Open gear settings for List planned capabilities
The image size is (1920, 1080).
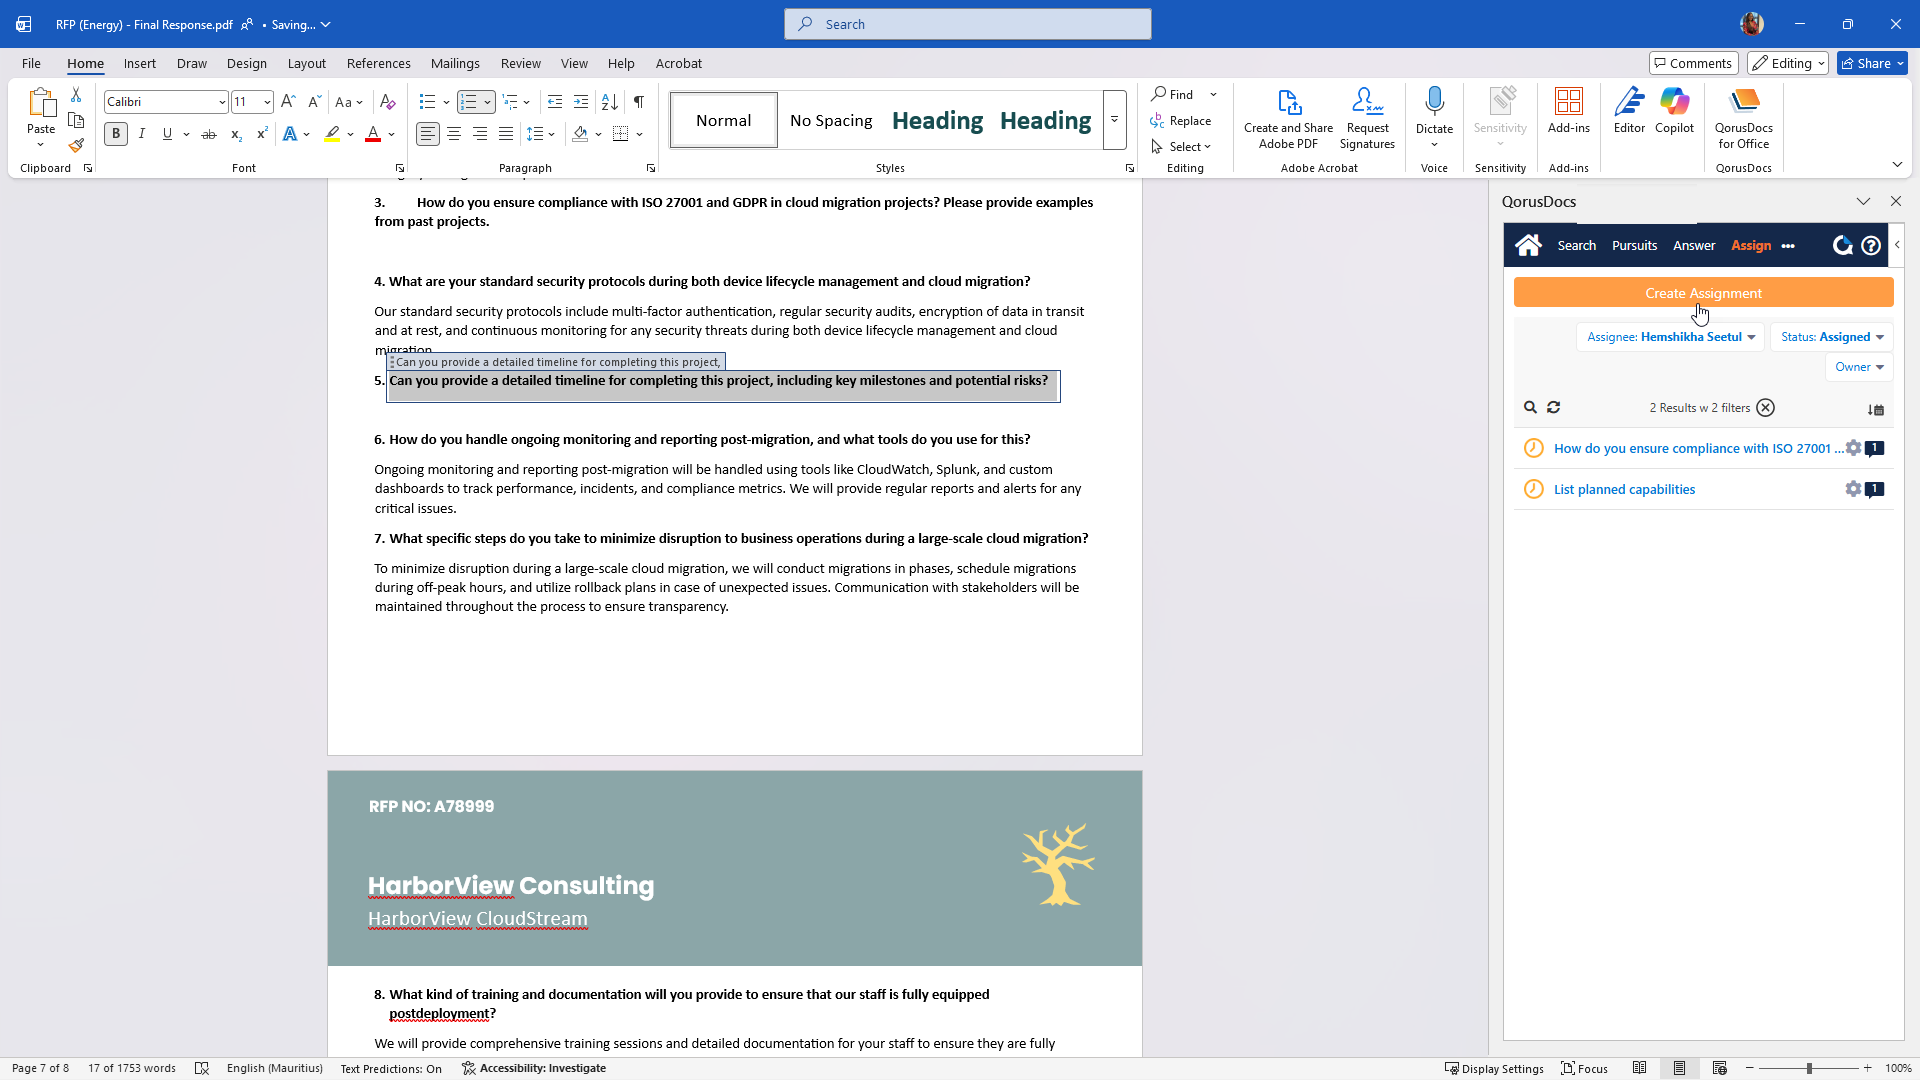(1853, 489)
